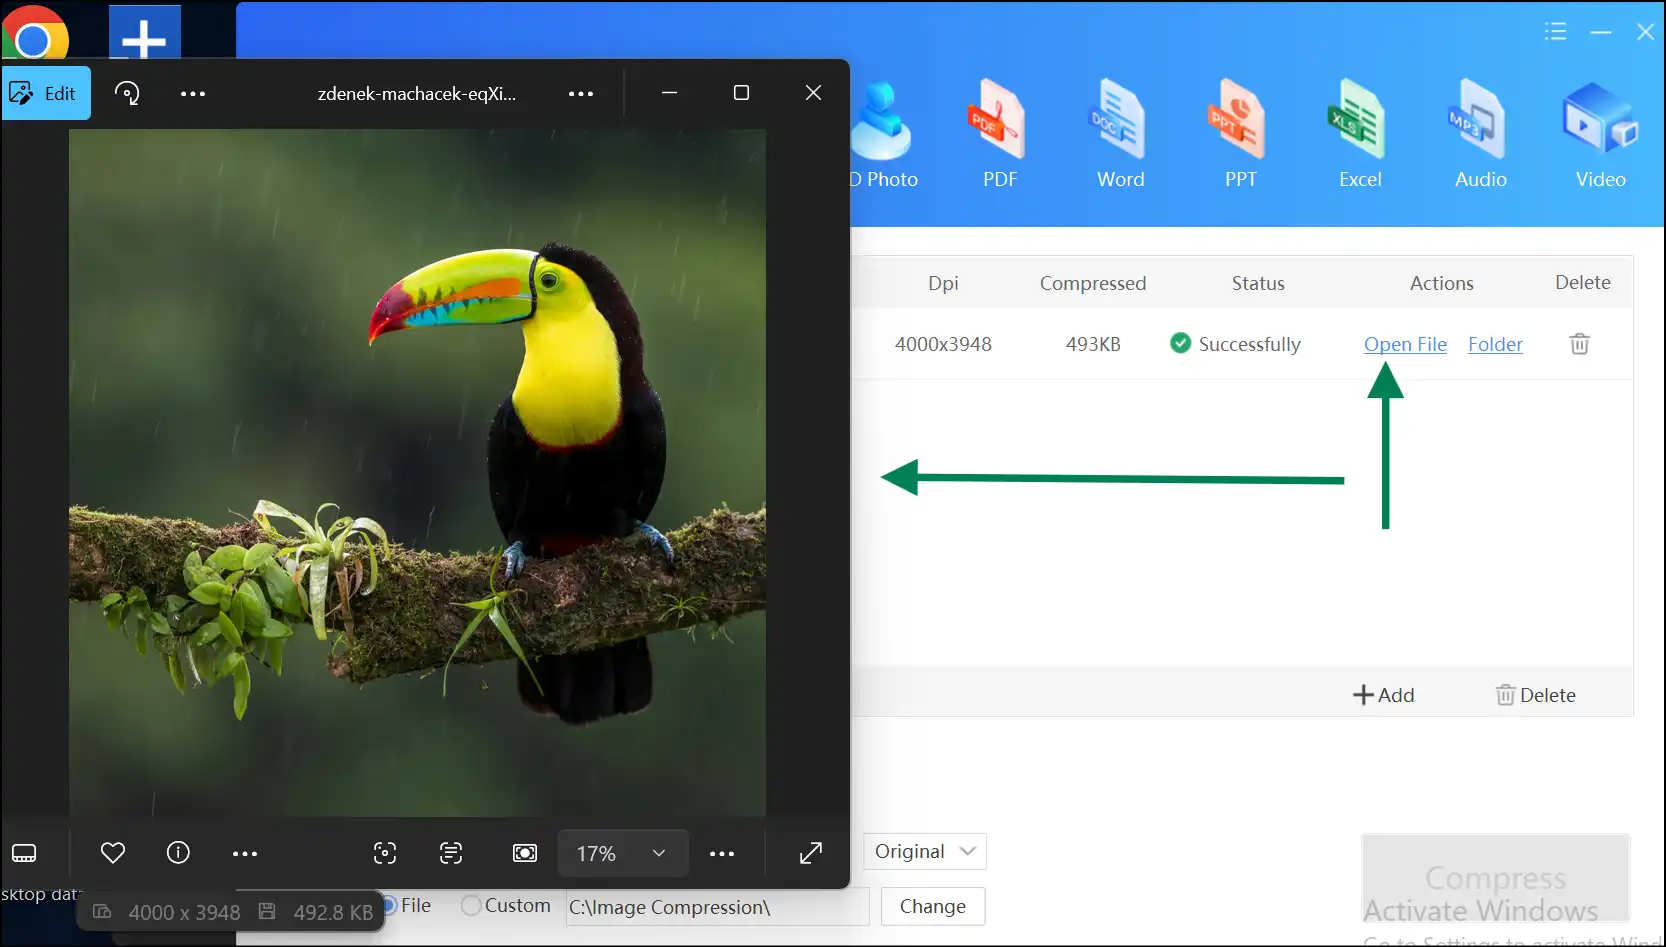Click the Folder link for compressed image
The width and height of the screenshot is (1666, 947).
1495,344
